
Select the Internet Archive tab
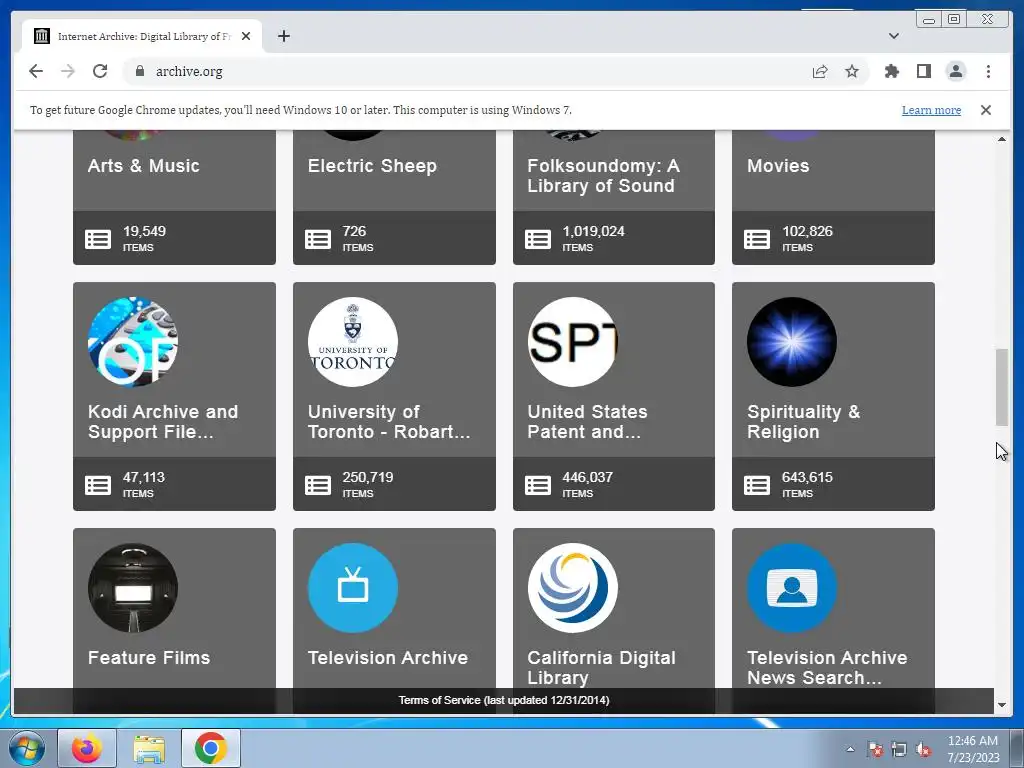point(142,36)
